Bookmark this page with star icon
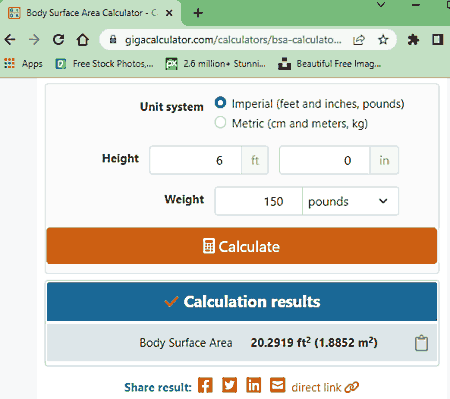Viewport: 450px width, 399px height. [x=383, y=40]
